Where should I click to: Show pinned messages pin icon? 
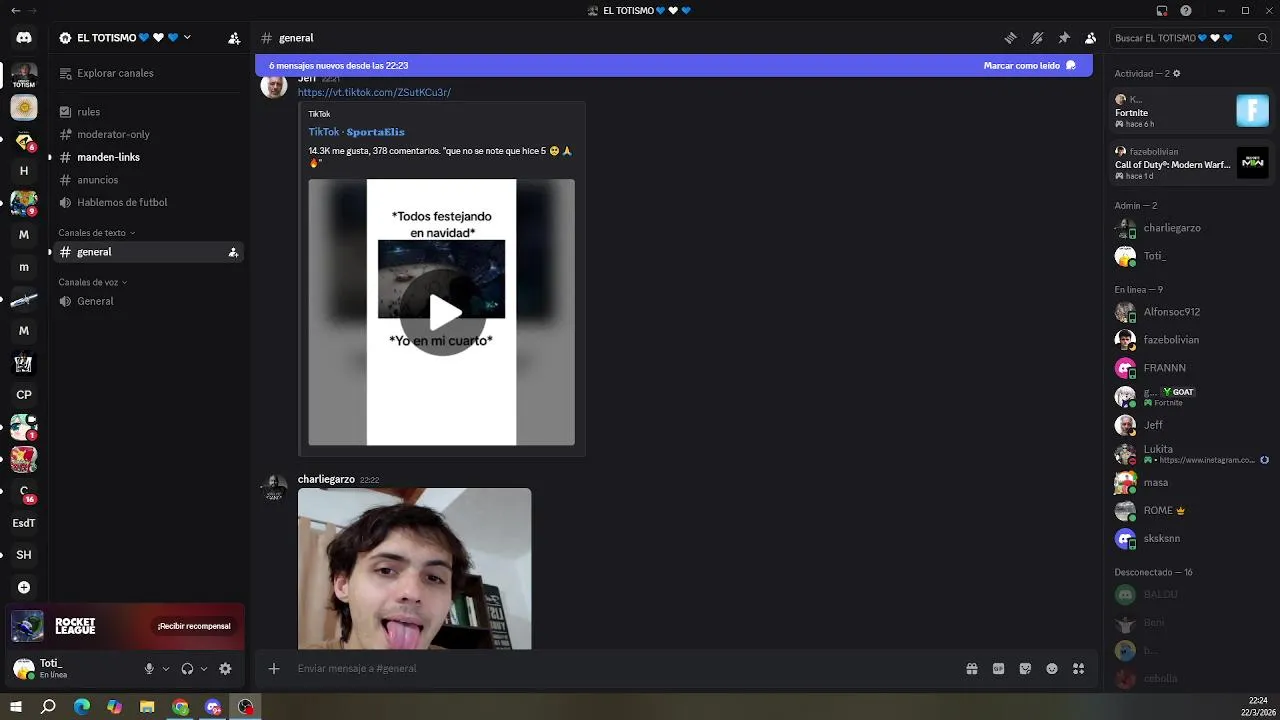(1064, 38)
